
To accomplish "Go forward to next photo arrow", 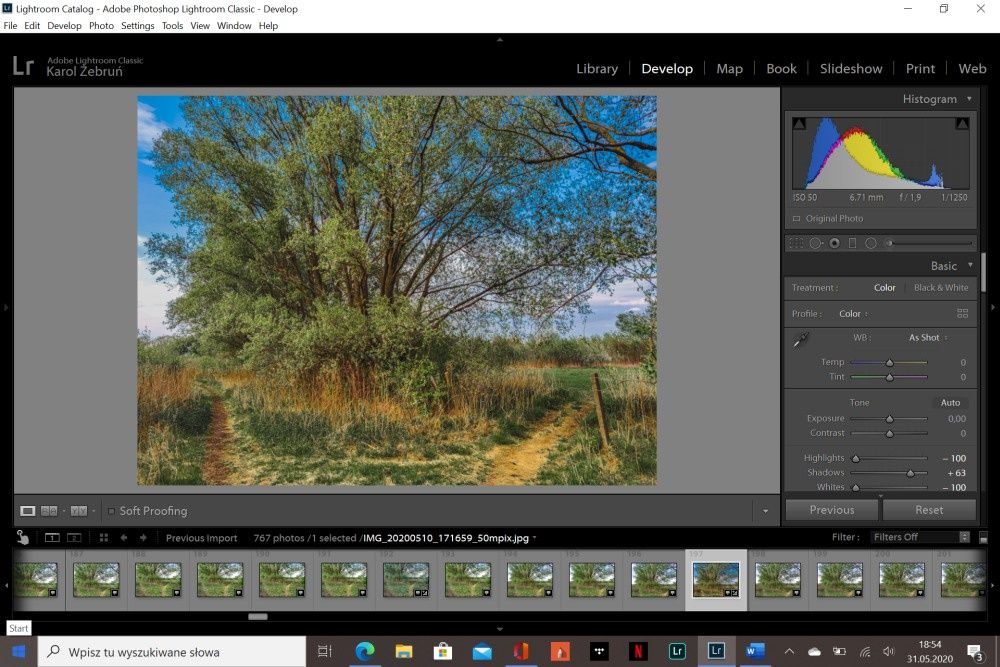I will 143,538.
